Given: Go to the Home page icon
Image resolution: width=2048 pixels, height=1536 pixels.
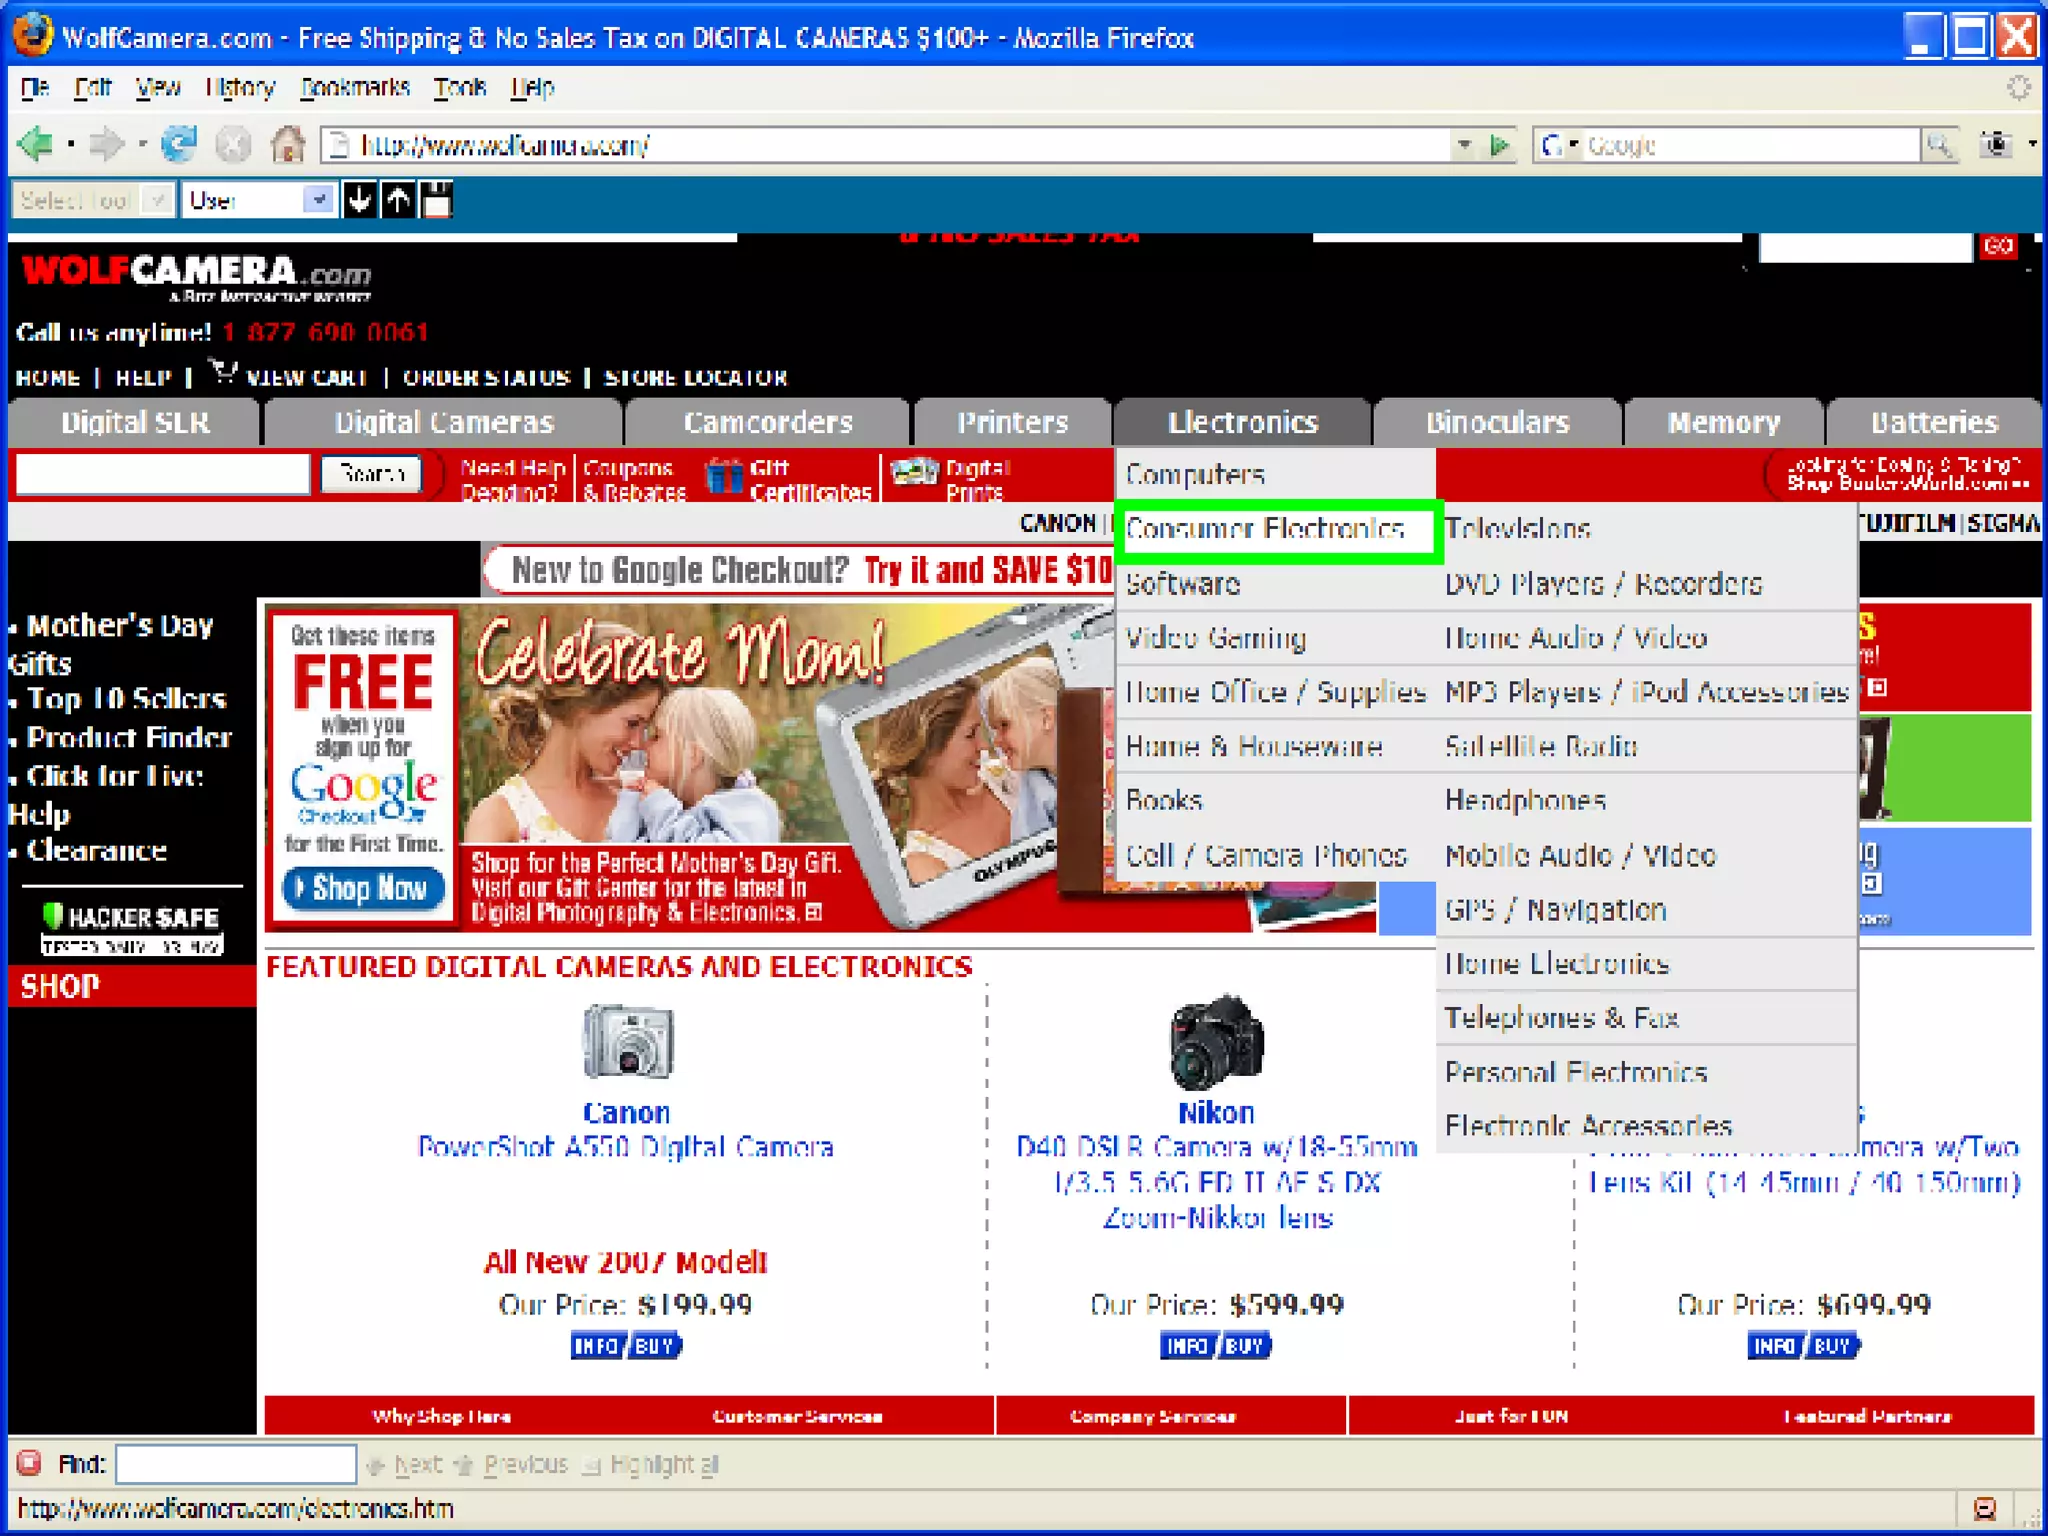Looking at the screenshot, I should point(288,145).
